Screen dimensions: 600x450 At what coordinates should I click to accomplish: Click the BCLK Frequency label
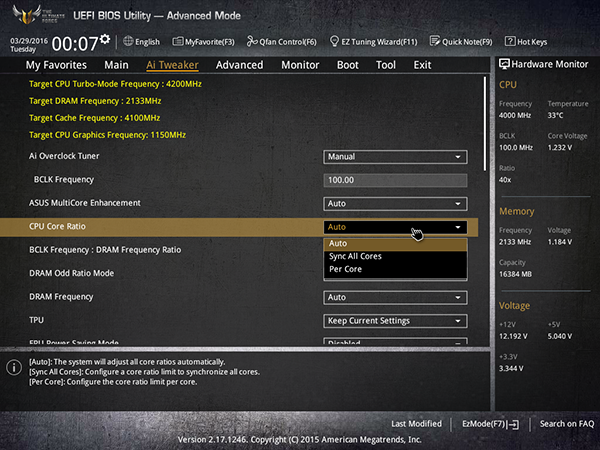(64, 179)
